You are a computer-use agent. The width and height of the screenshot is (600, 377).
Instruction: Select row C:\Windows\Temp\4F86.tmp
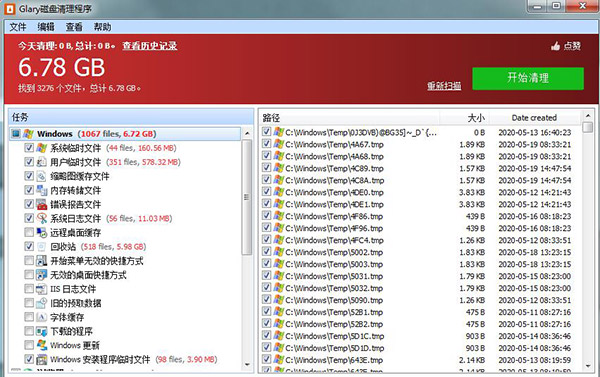pos(421,216)
